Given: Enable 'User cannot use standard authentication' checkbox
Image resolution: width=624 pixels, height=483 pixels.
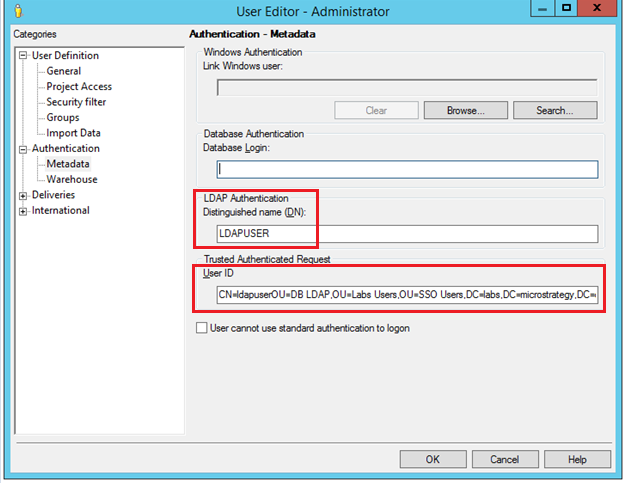Looking at the screenshot, I should pyautogui.click(x=201, y=328).
